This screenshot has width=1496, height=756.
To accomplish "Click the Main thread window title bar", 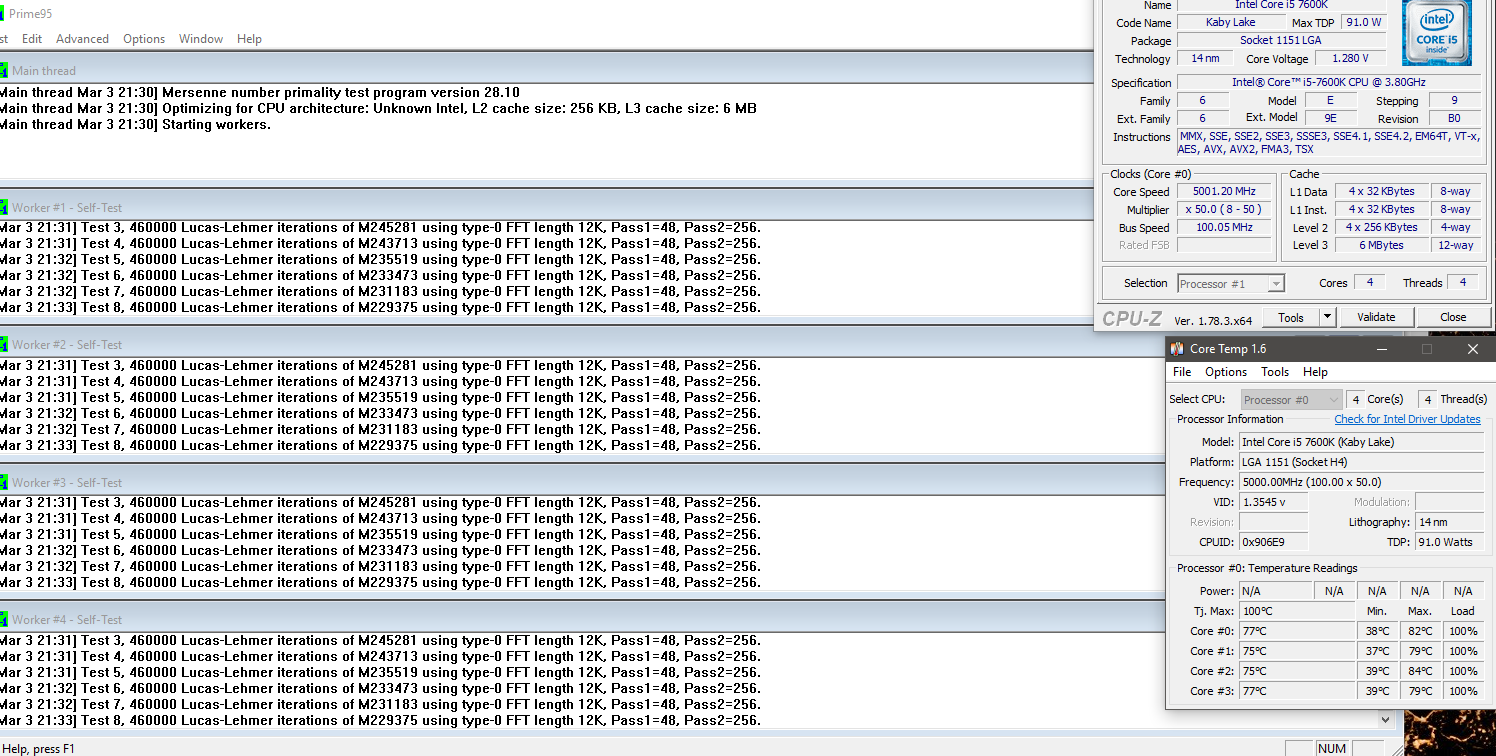I will [545, 71].
